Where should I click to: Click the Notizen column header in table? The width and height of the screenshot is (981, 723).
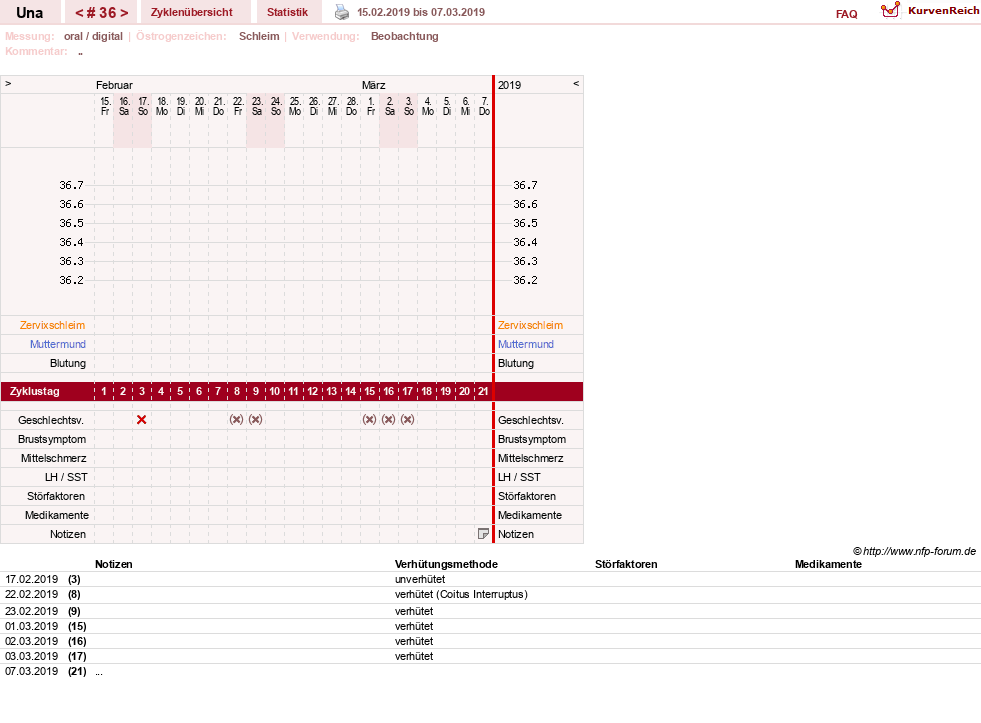tap(113, 564)
